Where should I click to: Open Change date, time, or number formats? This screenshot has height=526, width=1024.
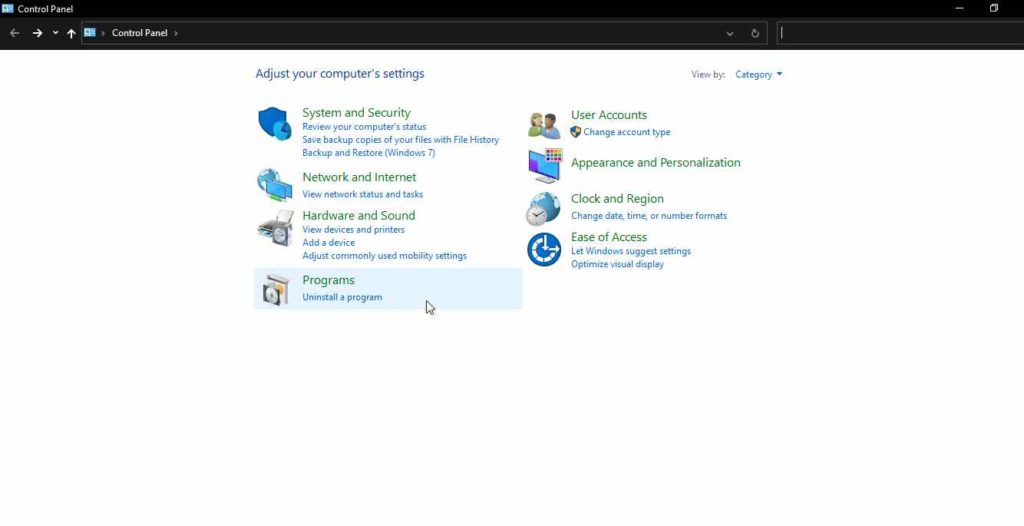[648, 216]
